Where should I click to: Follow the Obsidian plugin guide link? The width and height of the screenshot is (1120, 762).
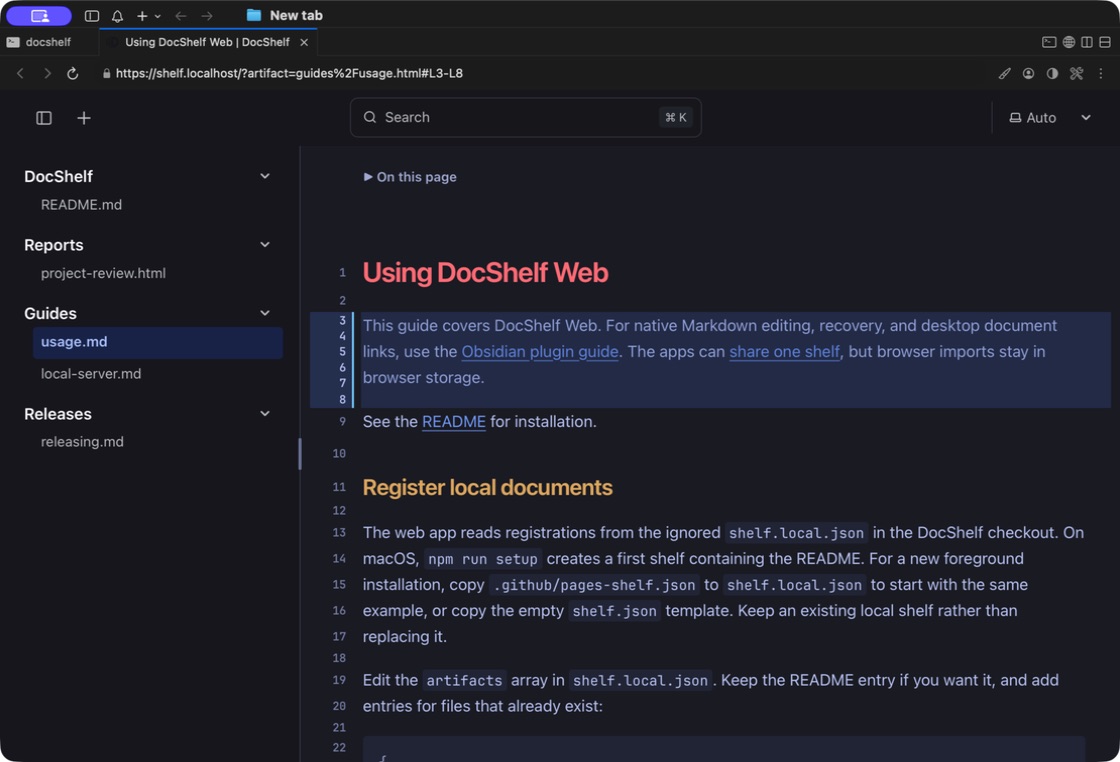coord(540,352)
